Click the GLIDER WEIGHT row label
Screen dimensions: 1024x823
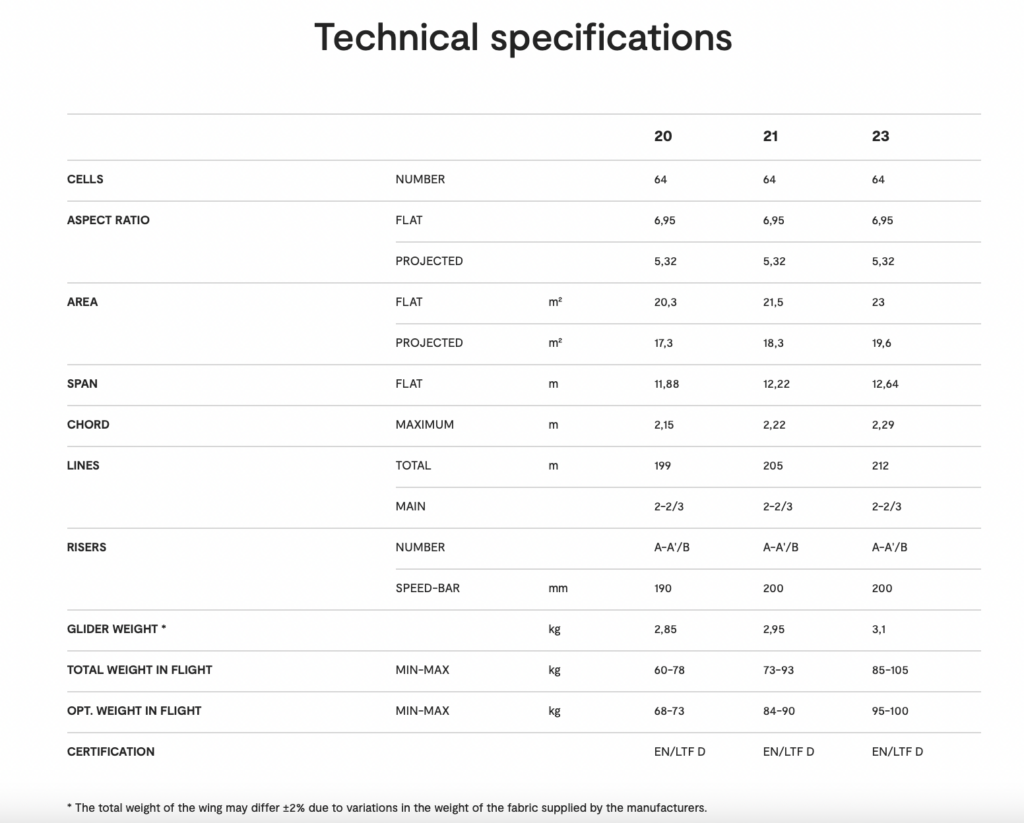pyautogui.click(x=116, y=629)
